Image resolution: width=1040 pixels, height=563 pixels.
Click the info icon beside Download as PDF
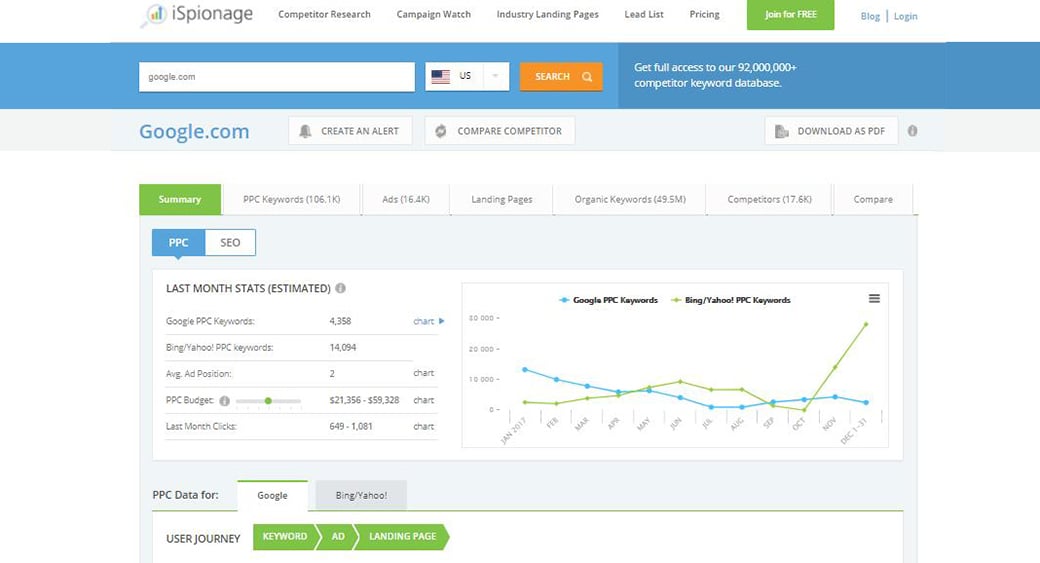pyautogui.click(x=912, y=131)
